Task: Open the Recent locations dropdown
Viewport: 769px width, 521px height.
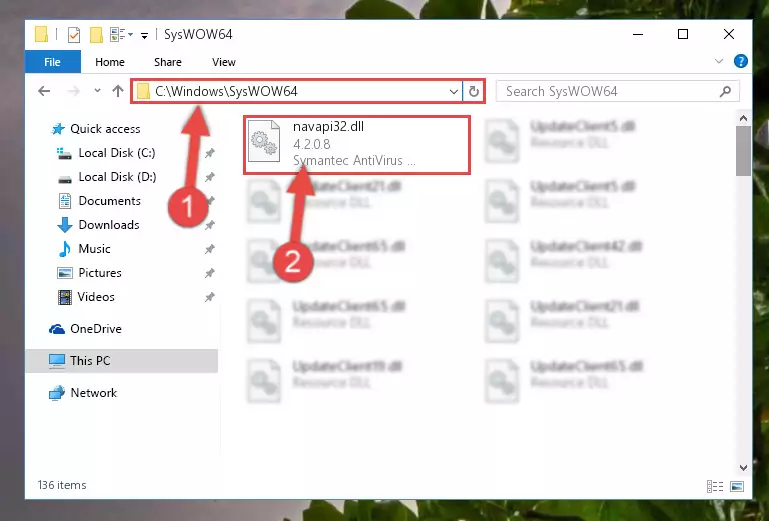Action: tap(97, 90)
